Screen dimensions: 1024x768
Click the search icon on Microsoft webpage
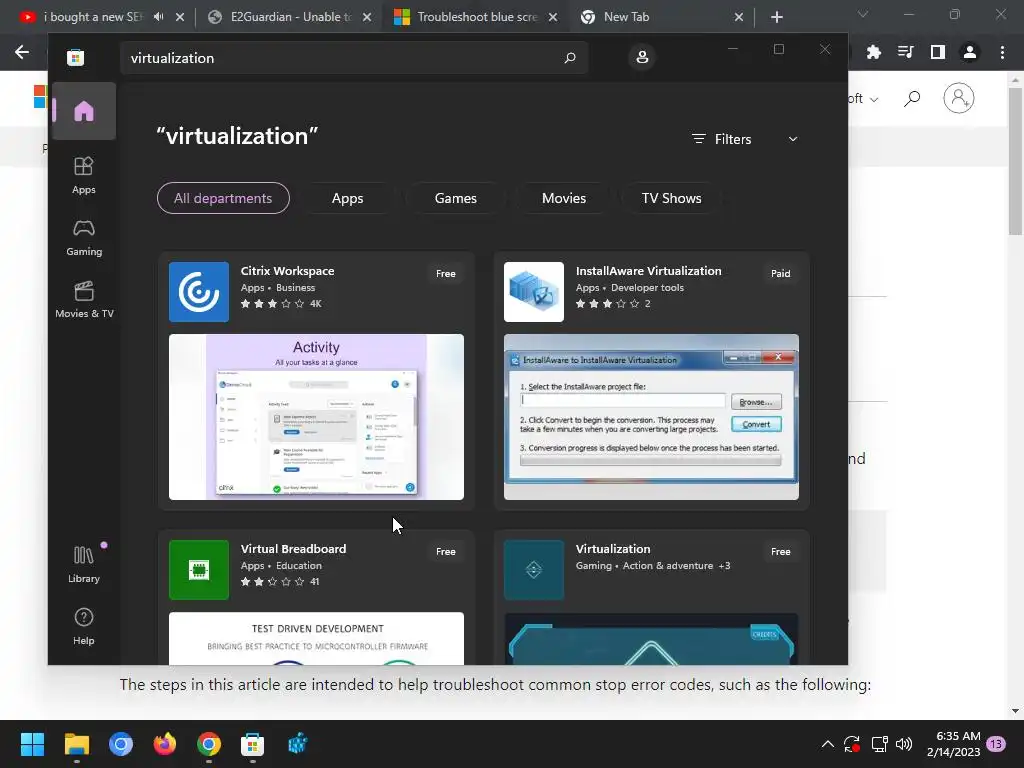click(x=912, y=99)
